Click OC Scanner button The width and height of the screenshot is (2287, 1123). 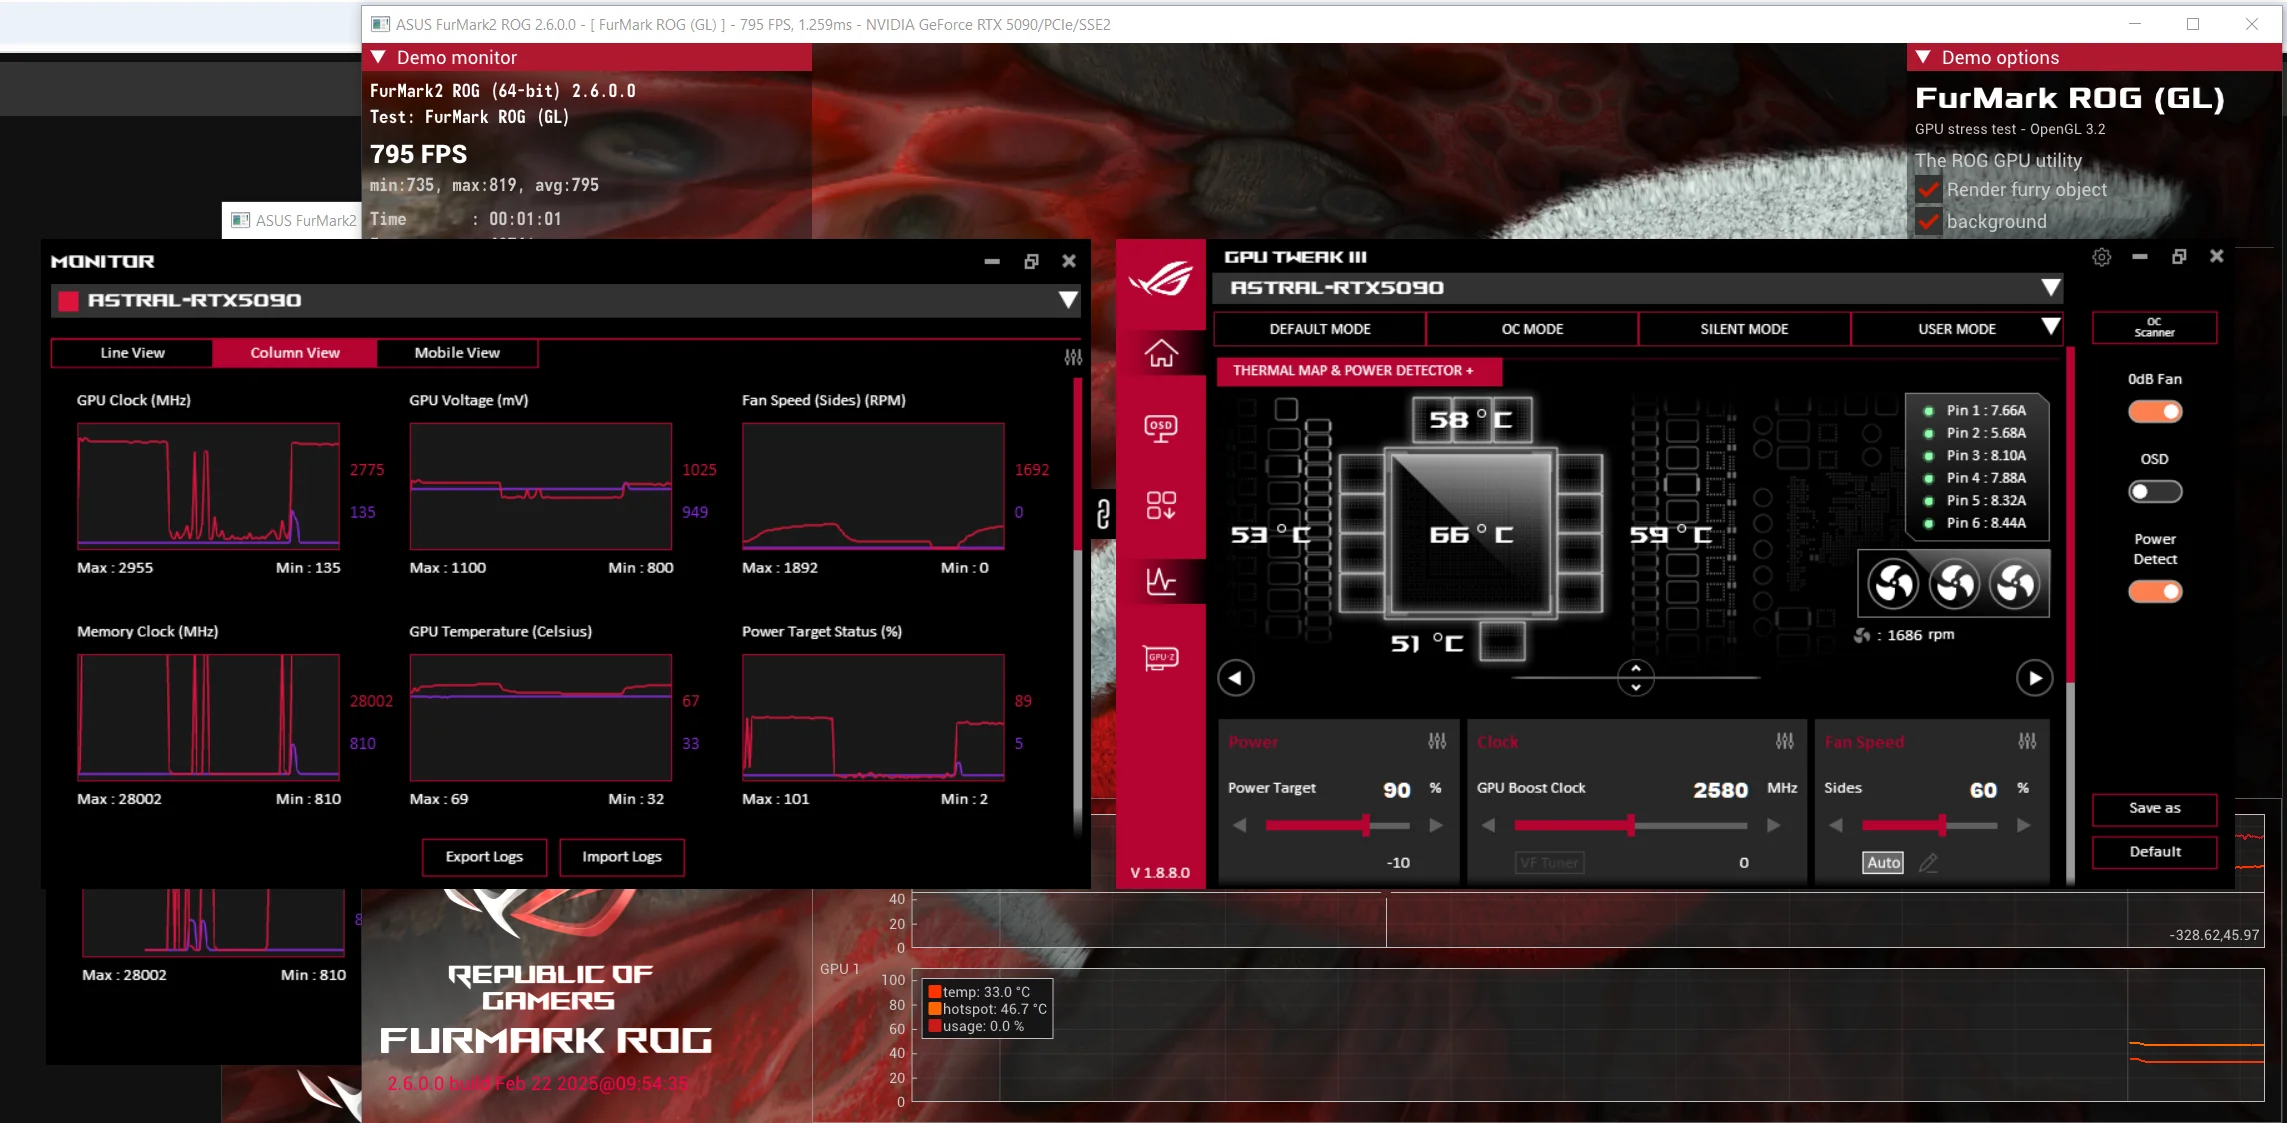click(2155, 327)
